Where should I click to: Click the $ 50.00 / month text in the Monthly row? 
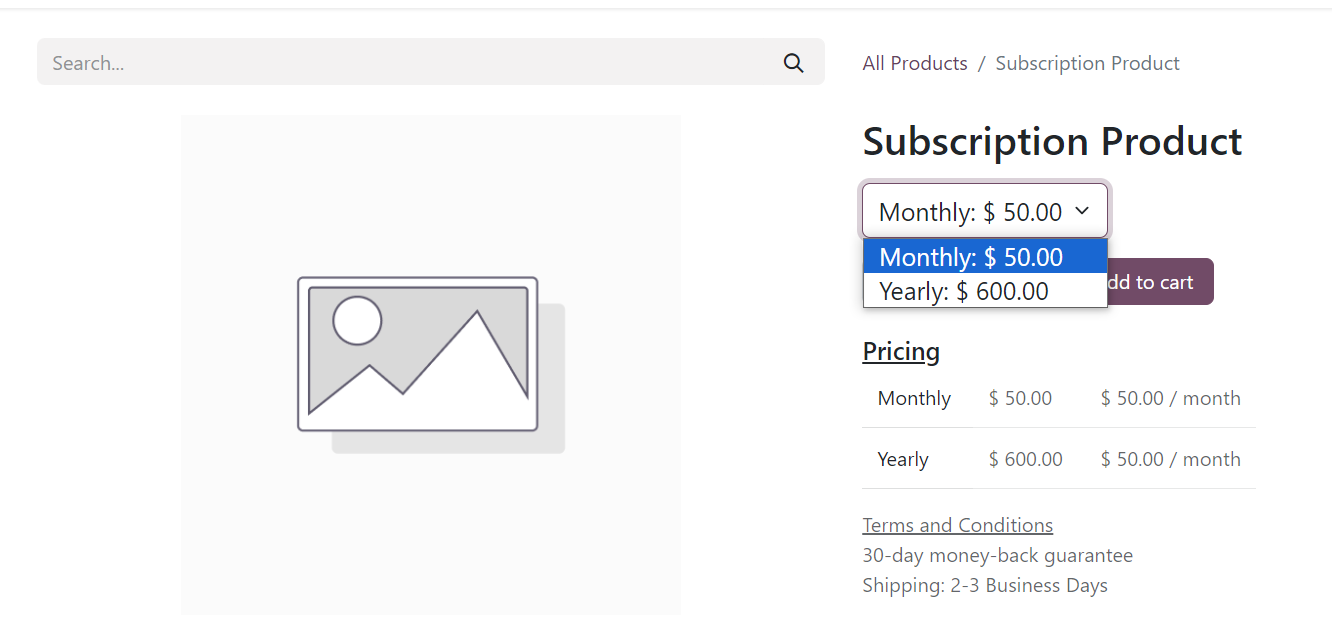pos(1170,398)
